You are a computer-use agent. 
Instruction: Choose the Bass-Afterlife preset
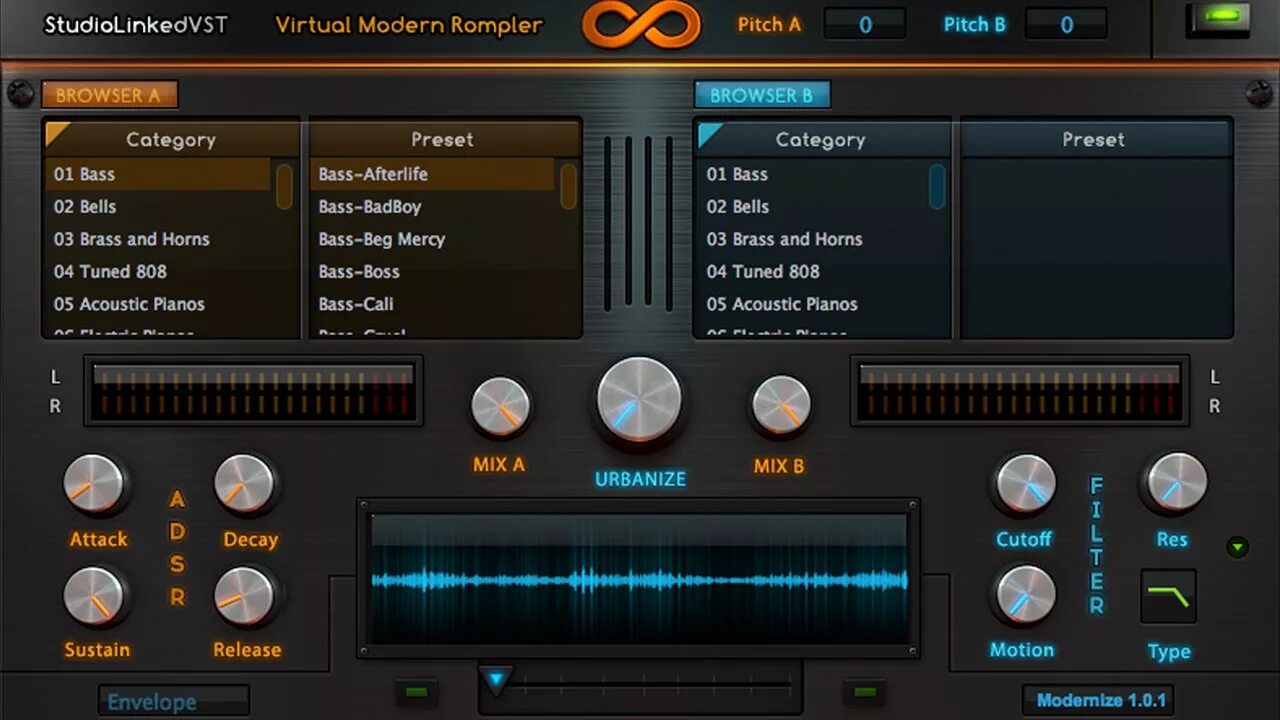(433, 174)
